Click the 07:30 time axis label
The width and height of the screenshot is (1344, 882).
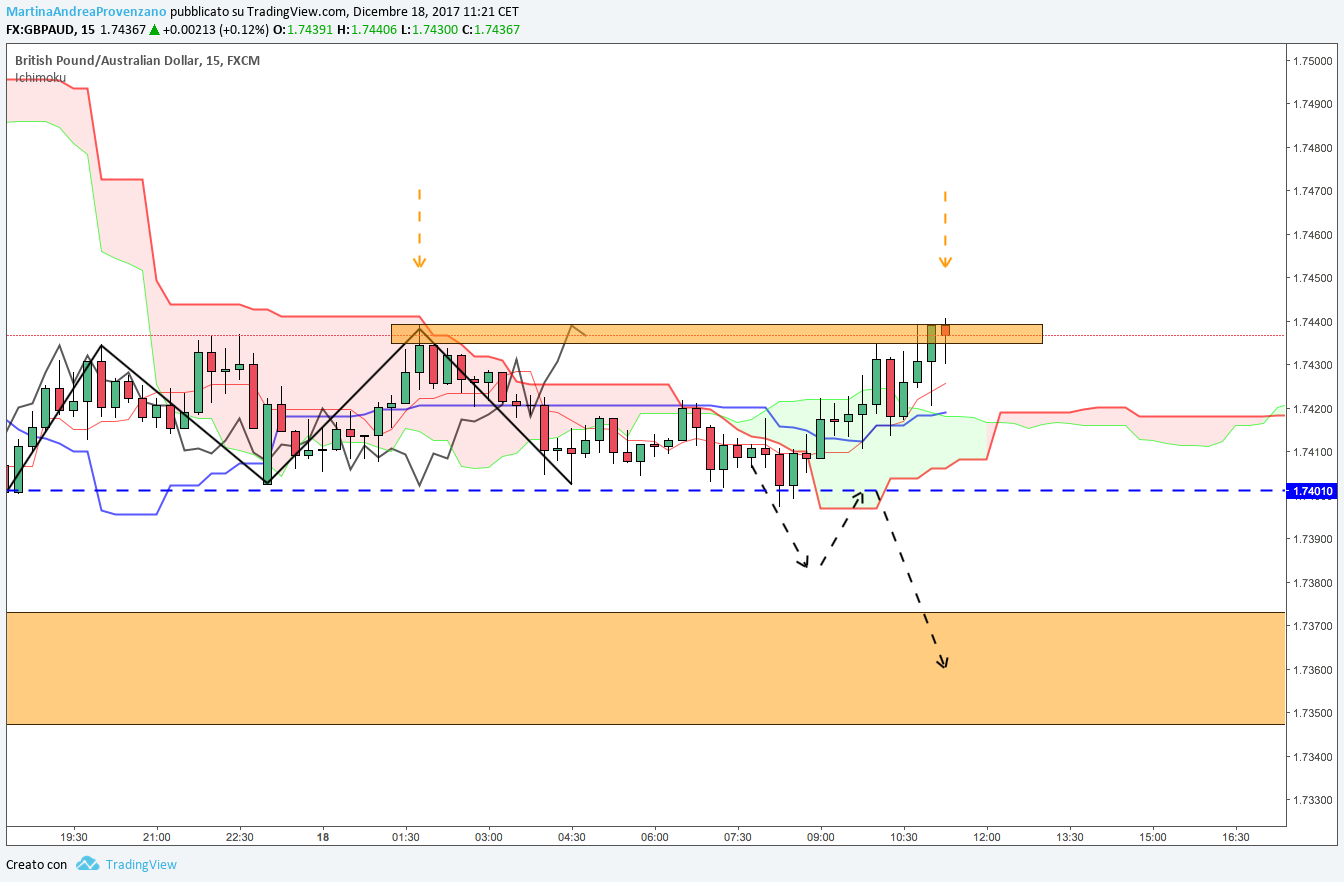point(737,837)
